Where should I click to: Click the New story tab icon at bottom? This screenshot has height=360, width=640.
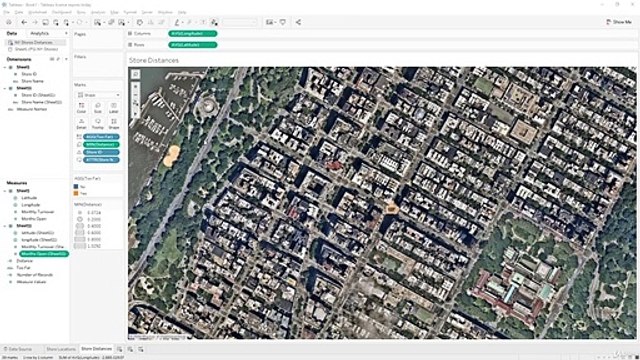point(140,349)
